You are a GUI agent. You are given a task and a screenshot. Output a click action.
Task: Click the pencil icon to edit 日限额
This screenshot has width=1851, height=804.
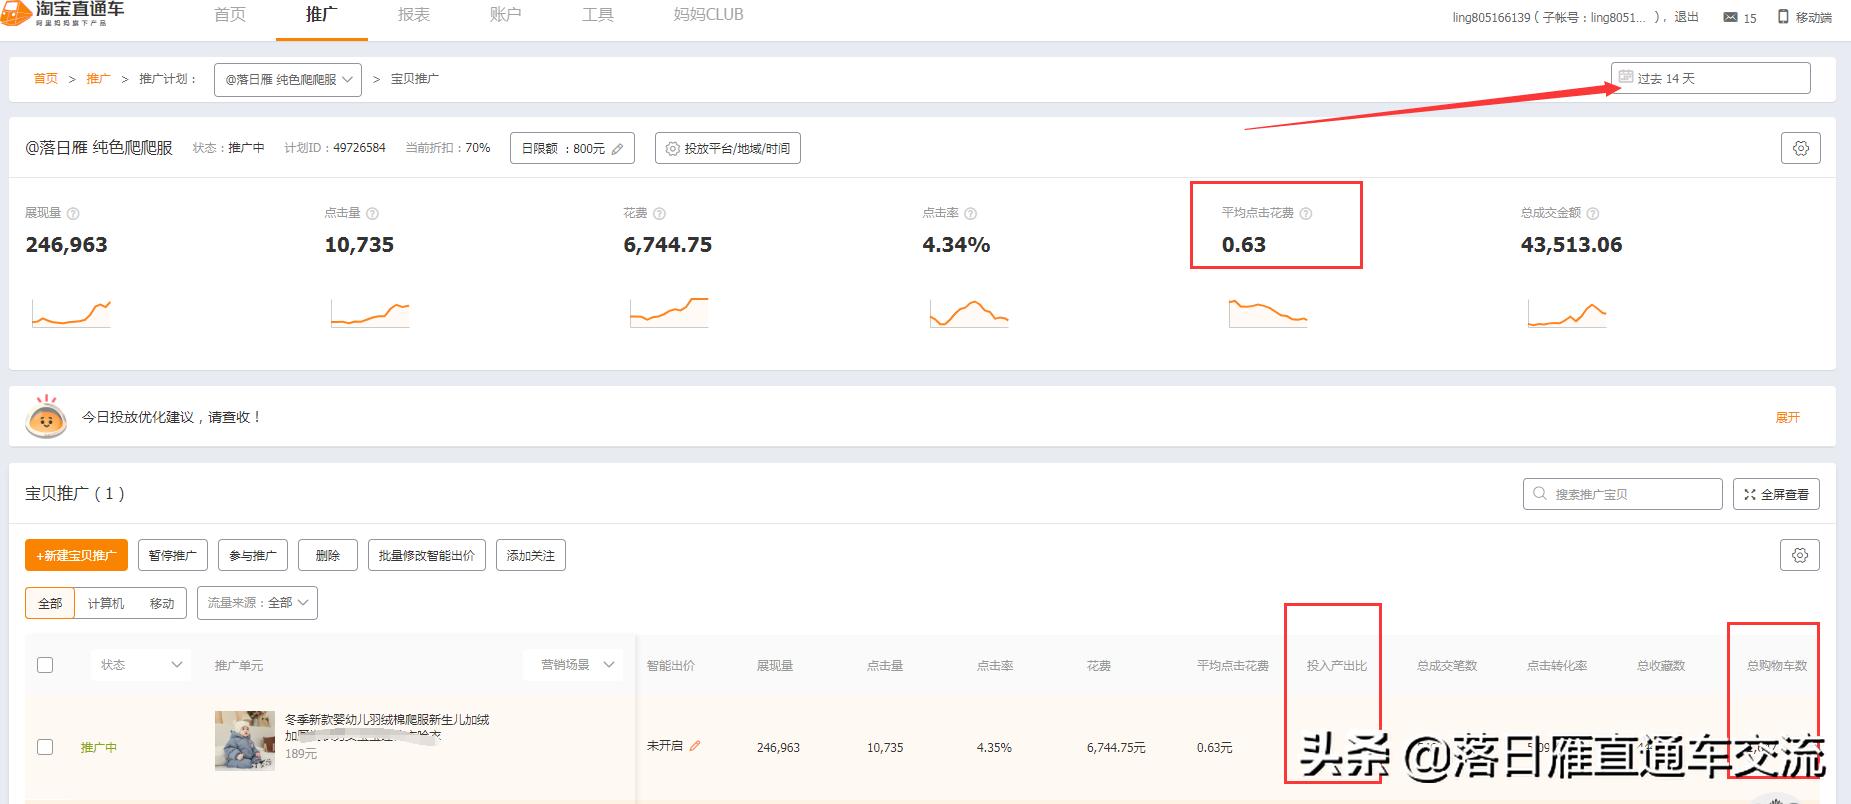point(617,149)
